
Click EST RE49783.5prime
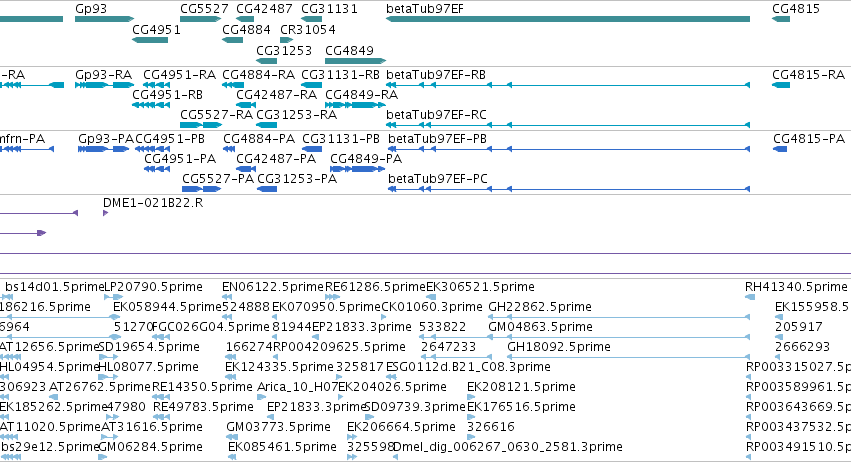coord(161,417)
